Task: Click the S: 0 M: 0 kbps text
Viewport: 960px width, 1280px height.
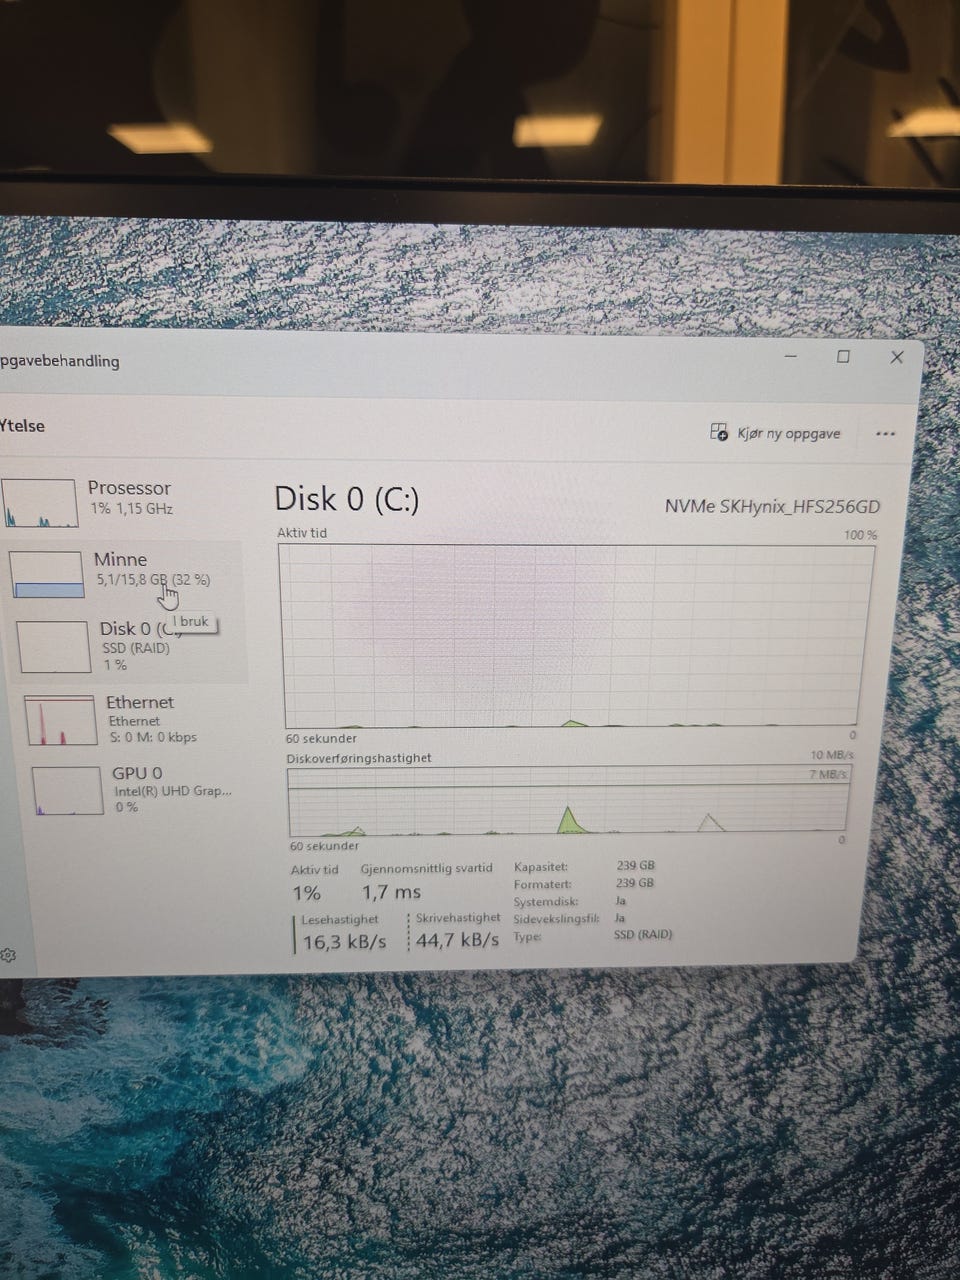Action: tap(153, 737)
